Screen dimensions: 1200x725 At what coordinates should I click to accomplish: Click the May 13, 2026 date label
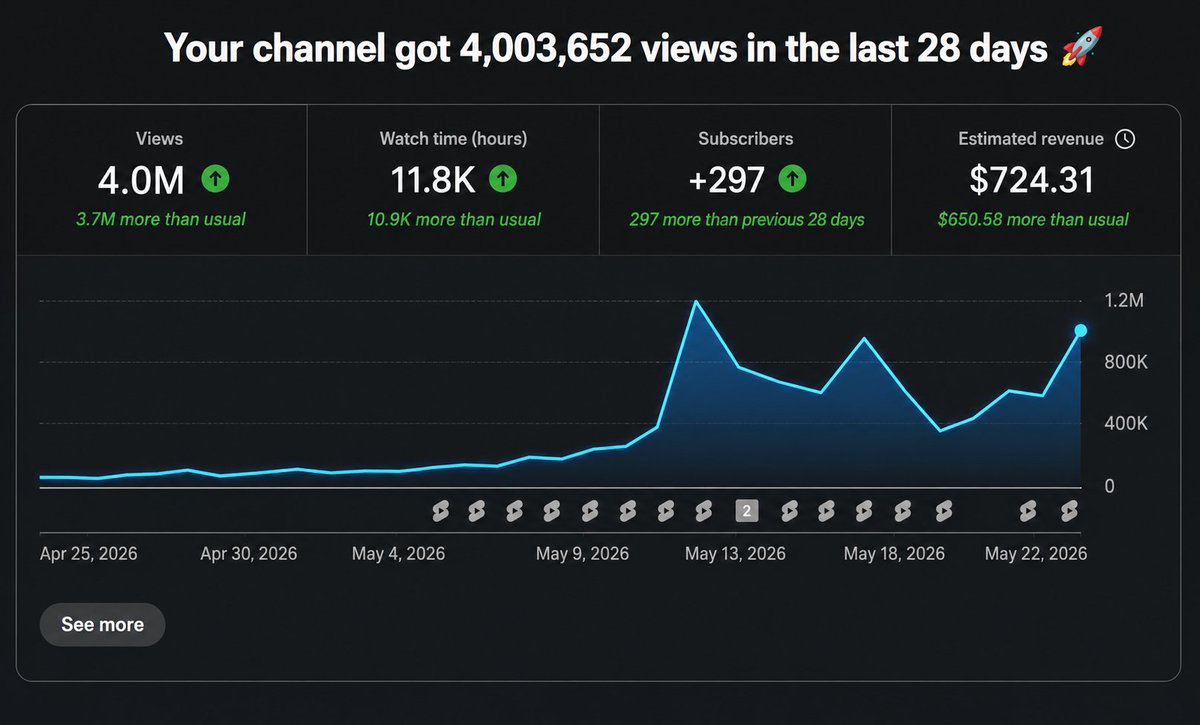(735, 553)
